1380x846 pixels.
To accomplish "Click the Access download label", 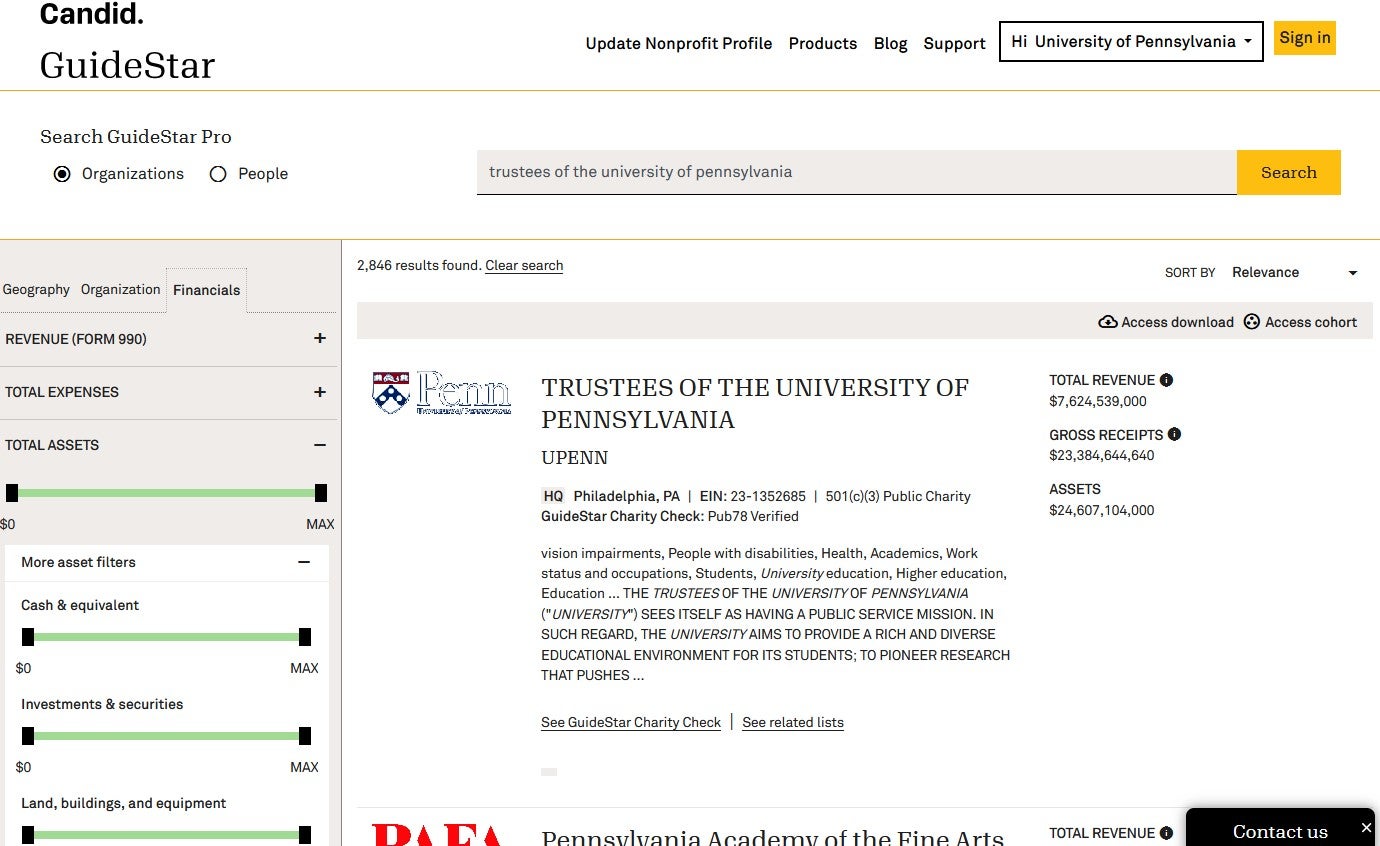I will (1177, 322).
